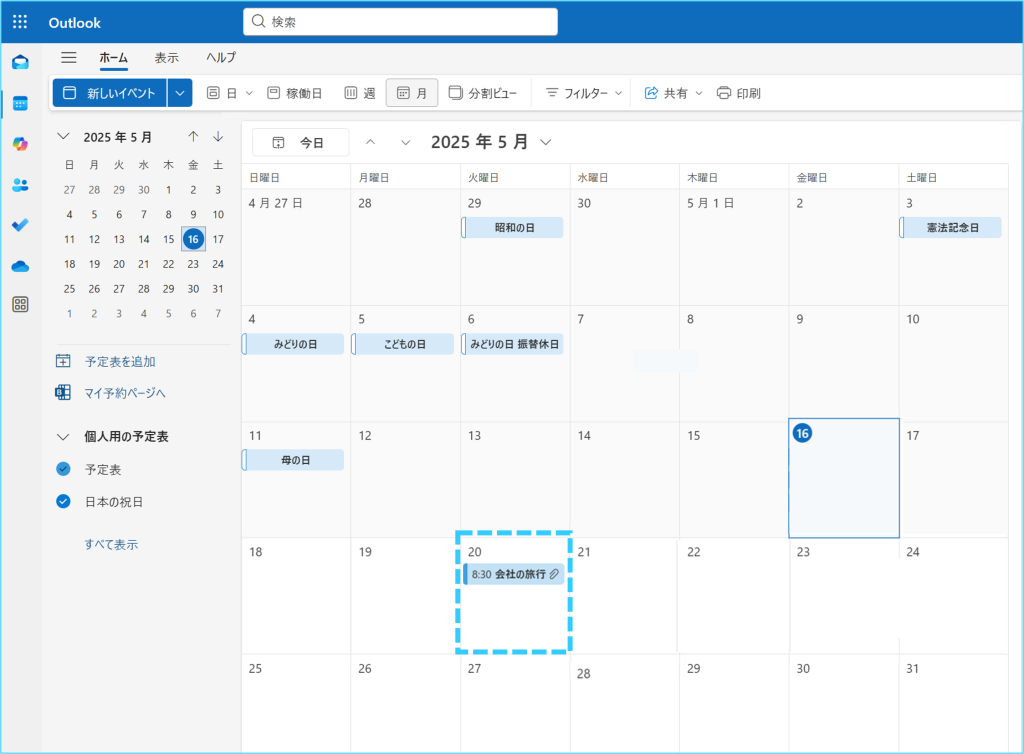Image resolution: width=1024 pixels, height=754 pixels.
Task: Open the Copilot icon in sidebar
Action: pos(20,144)
